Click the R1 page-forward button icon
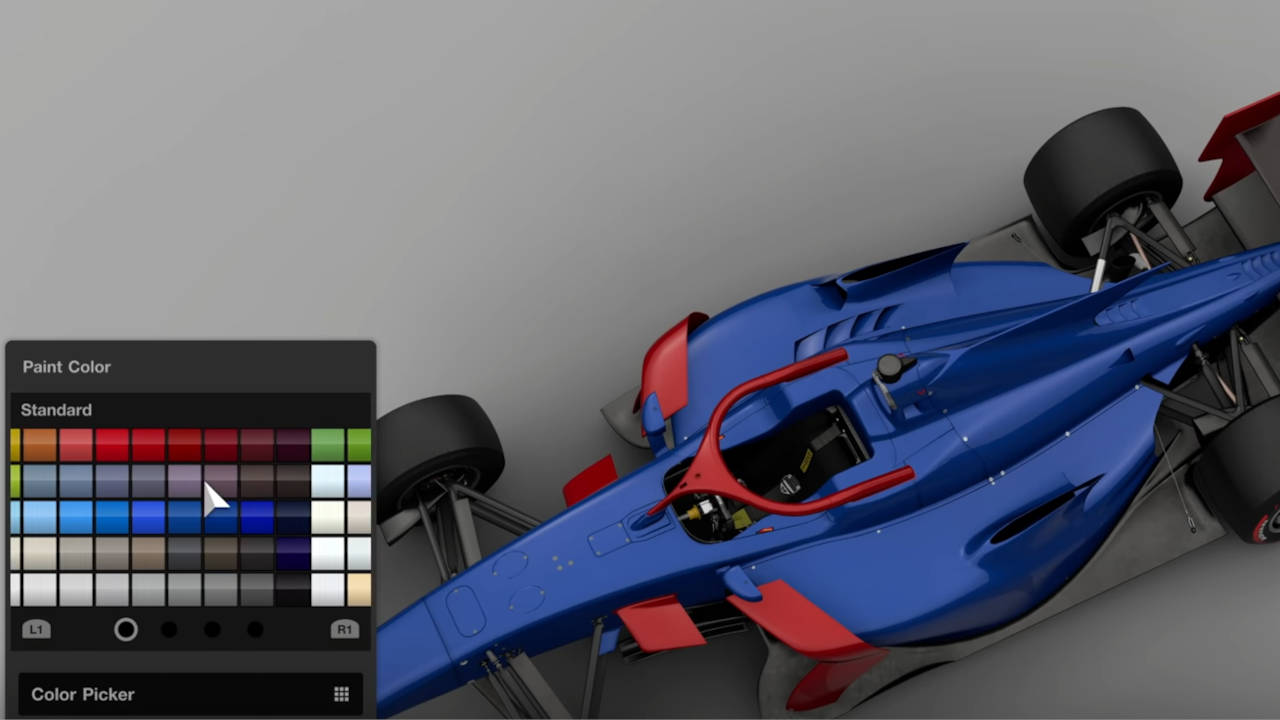The image size is (1280, 720). click(345, 629)
